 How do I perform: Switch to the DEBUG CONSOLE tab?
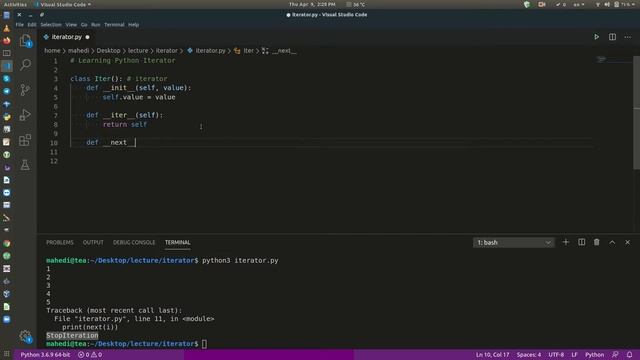[134, 242]
